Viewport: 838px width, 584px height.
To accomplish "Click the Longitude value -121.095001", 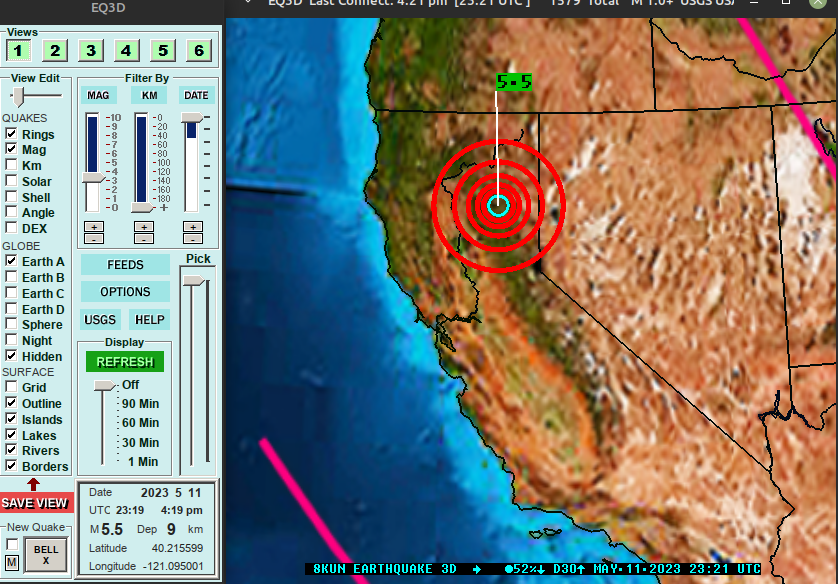I will pyautogui.click(x=173, y=566).
